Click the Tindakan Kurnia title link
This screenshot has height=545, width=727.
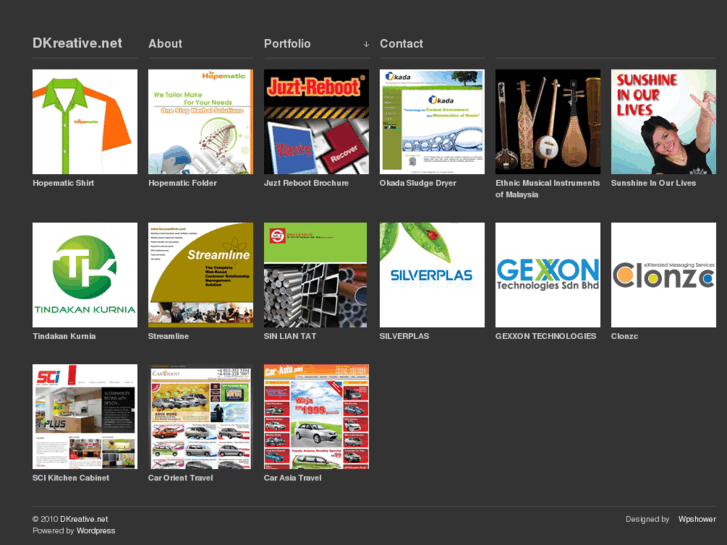coord(64,336)
